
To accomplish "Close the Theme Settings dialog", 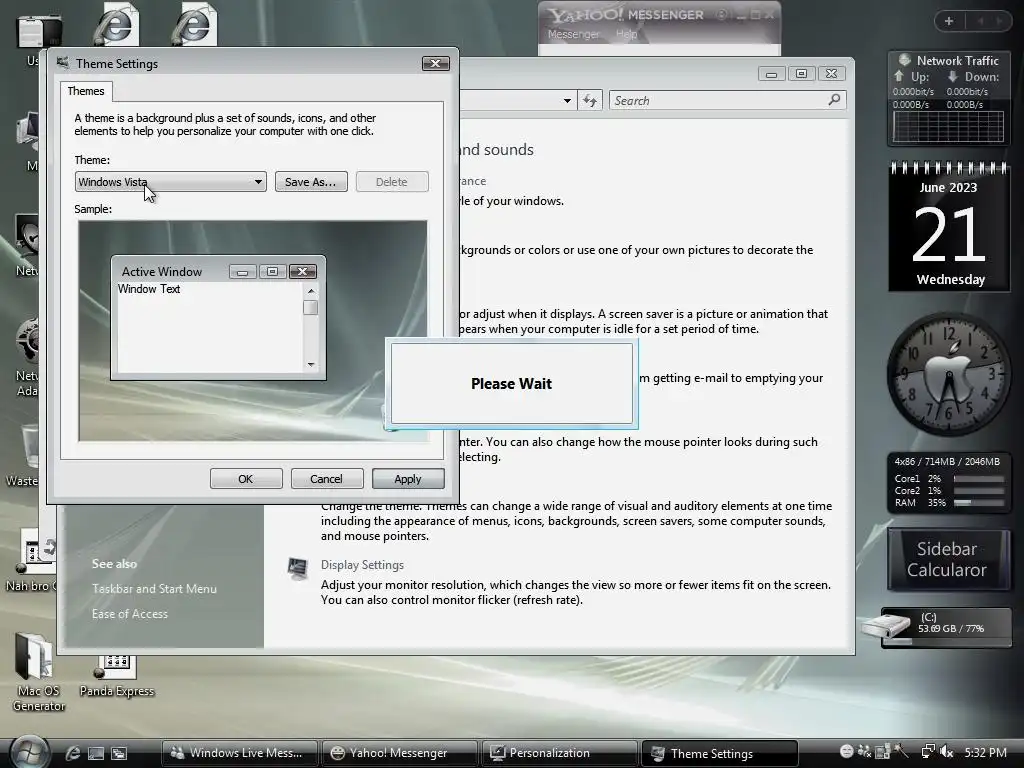I will click(x=436, y=63).
